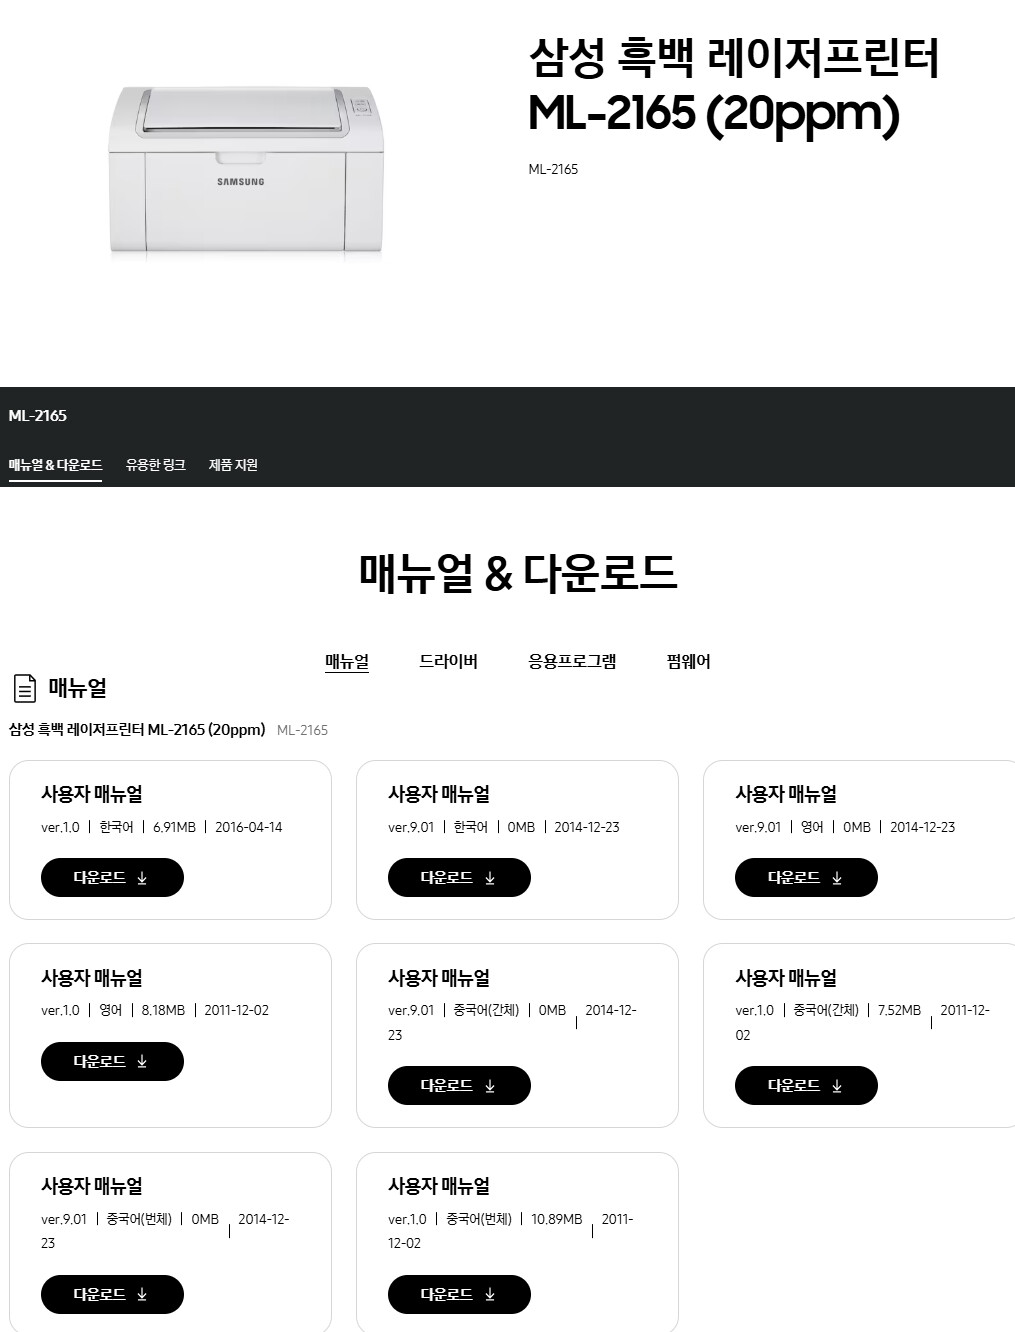
Task: Select the 매뉴얼 tab
Action: (347, 661)
